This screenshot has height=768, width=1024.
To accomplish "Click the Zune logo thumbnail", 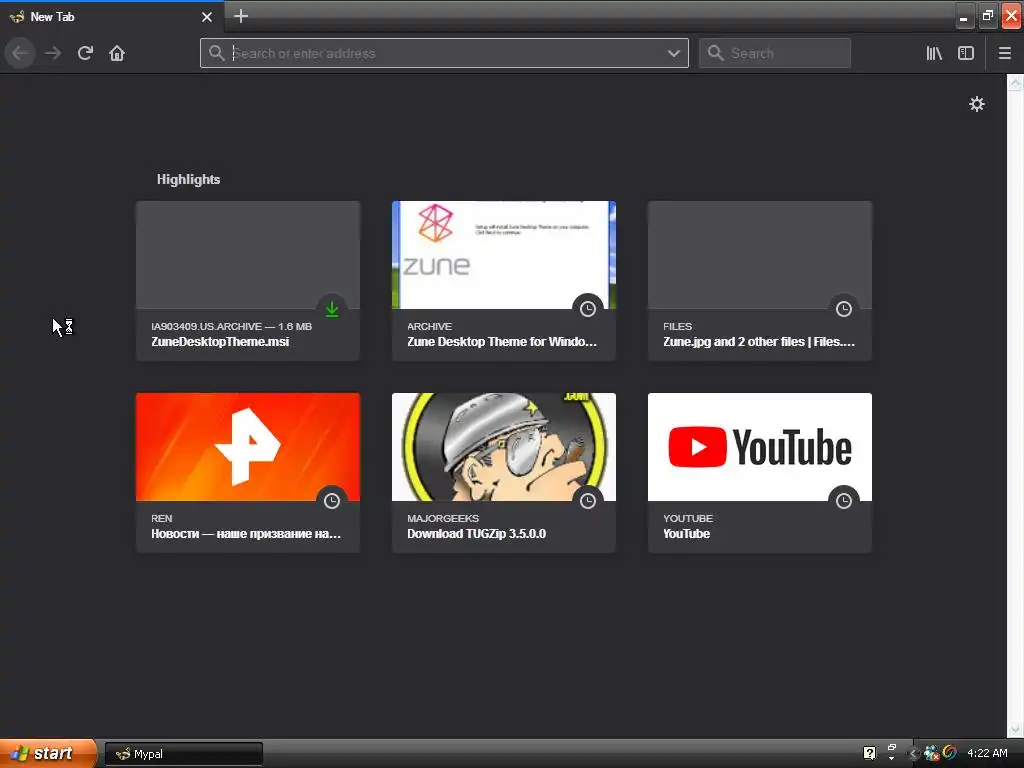I will pyautogui.click(x=504, y=255).
